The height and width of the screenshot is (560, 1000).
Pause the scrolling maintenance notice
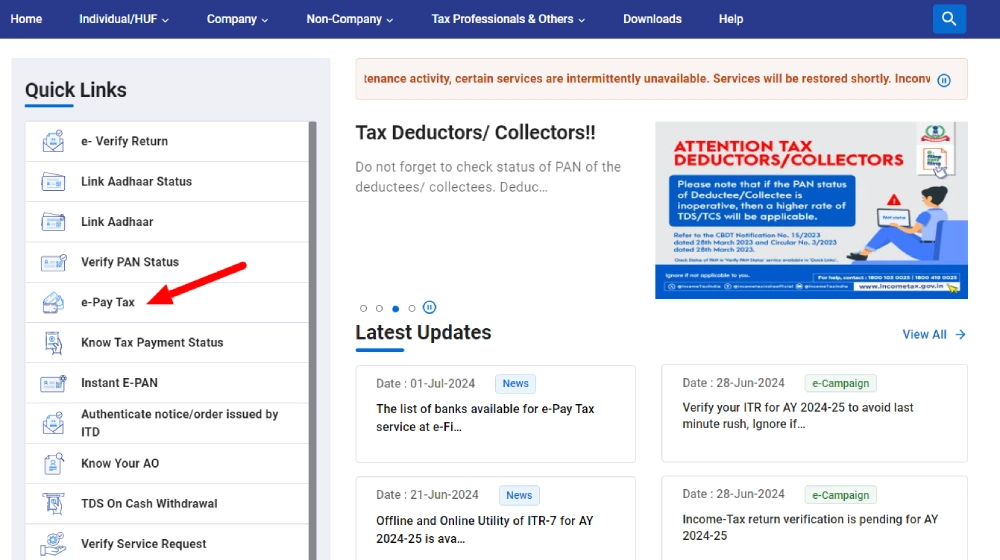(x=945, y=80)
